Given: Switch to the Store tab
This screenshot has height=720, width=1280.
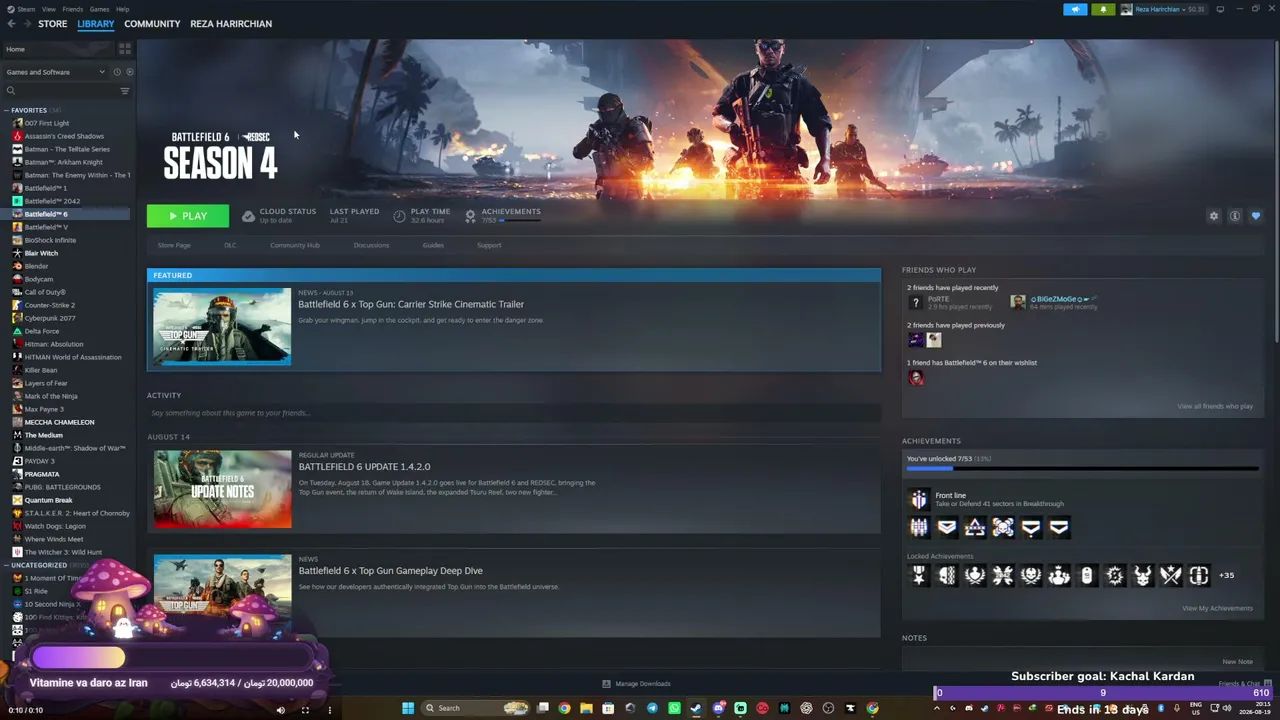Looking at the screenshot, I should pos(53,24).
